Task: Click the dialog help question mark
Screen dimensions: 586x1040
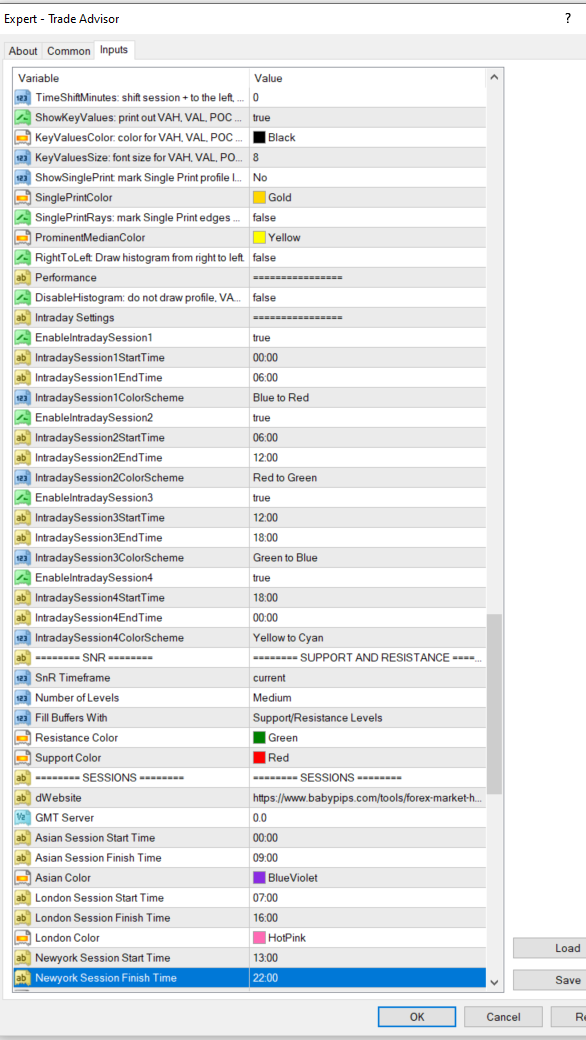Action: pyautogui.click(x=567, y=19)
